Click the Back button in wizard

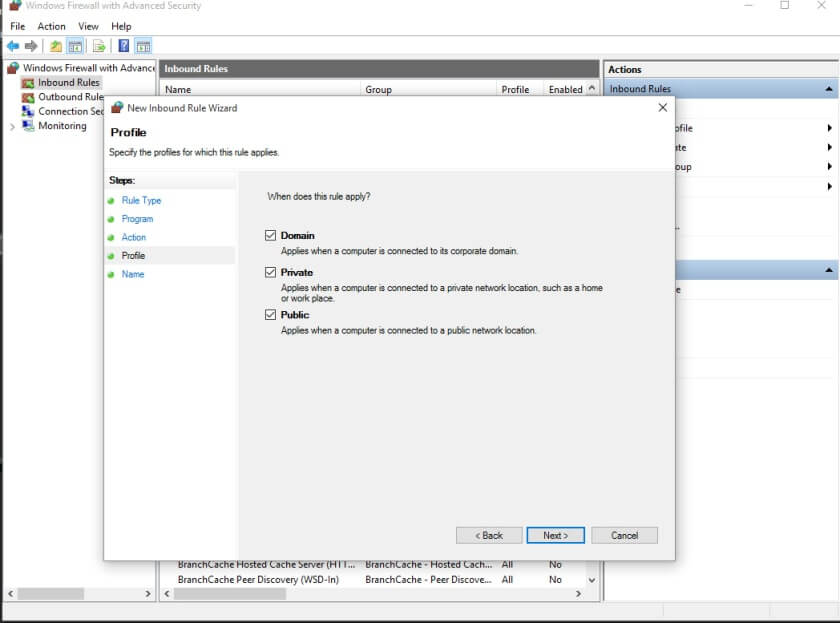tap(489, 535)
